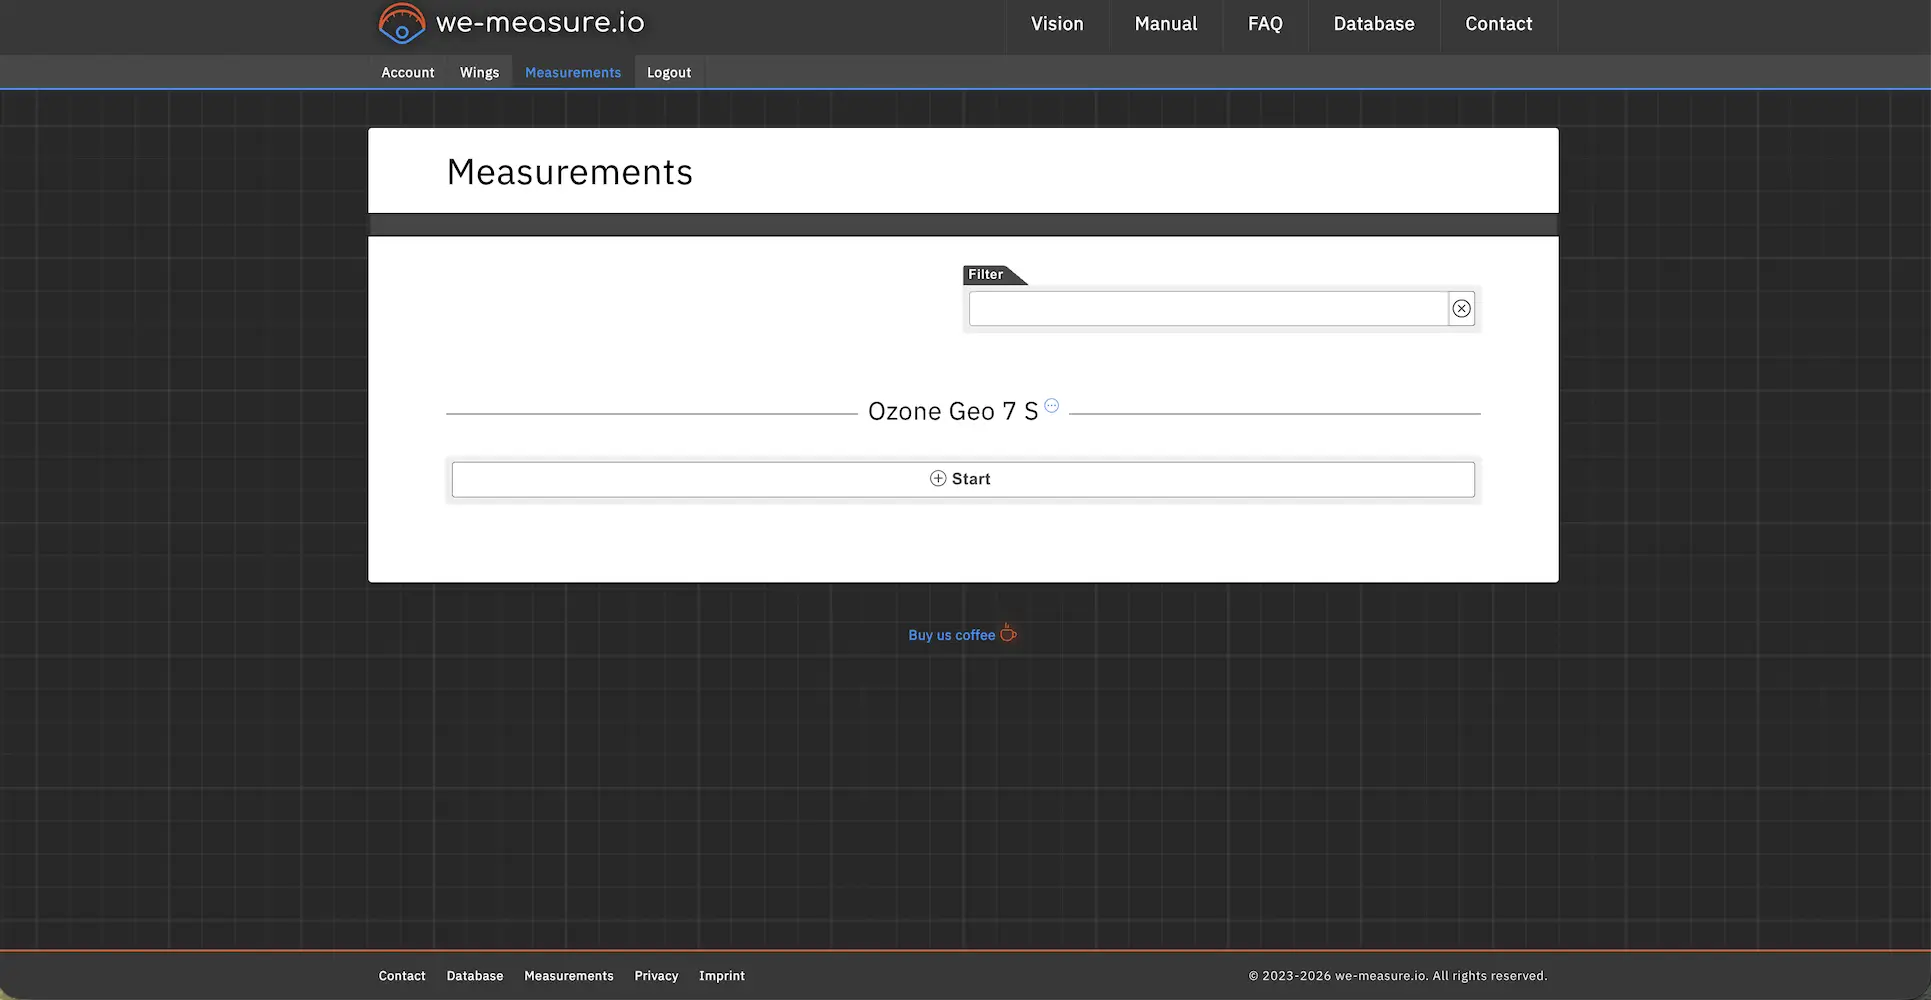The width and height of the screenshot is (1931, 1000).
Task: Open the Manual menu item
Action: (1165, 24)
